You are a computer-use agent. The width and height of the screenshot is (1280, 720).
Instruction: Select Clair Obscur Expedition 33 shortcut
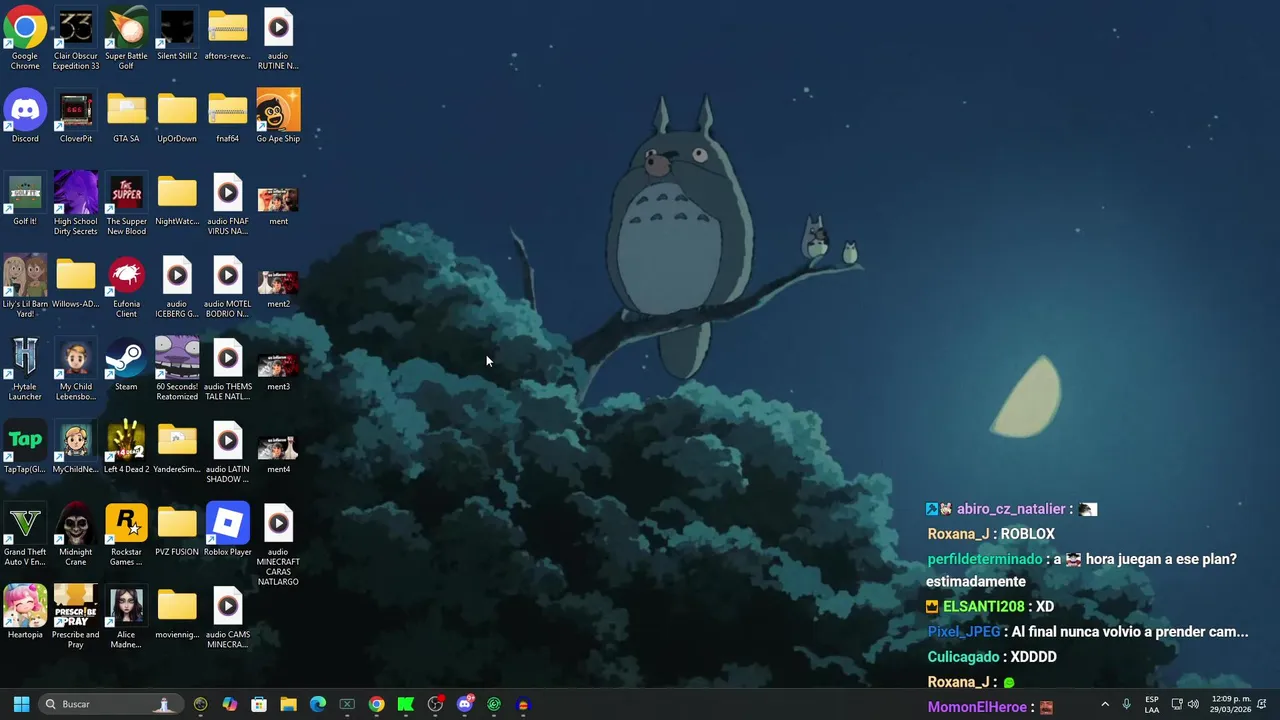[x=76, y=39]
